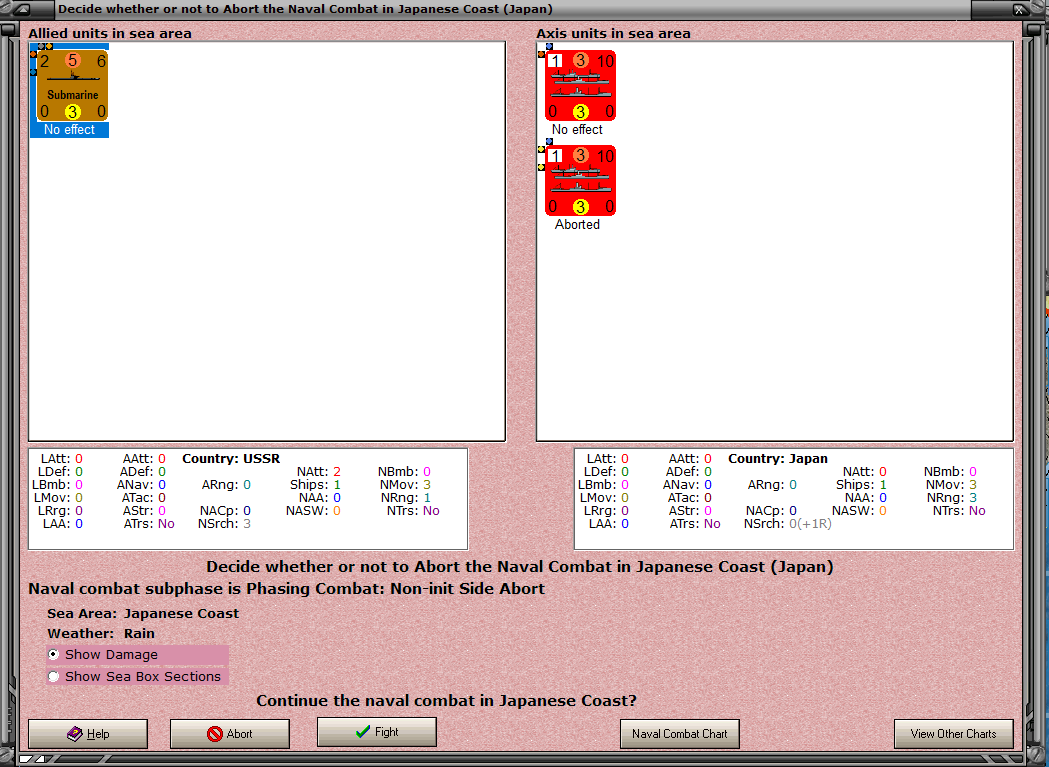
Task: Click the 'No effect' label under Submarine
Action: [x=70, y=130]
